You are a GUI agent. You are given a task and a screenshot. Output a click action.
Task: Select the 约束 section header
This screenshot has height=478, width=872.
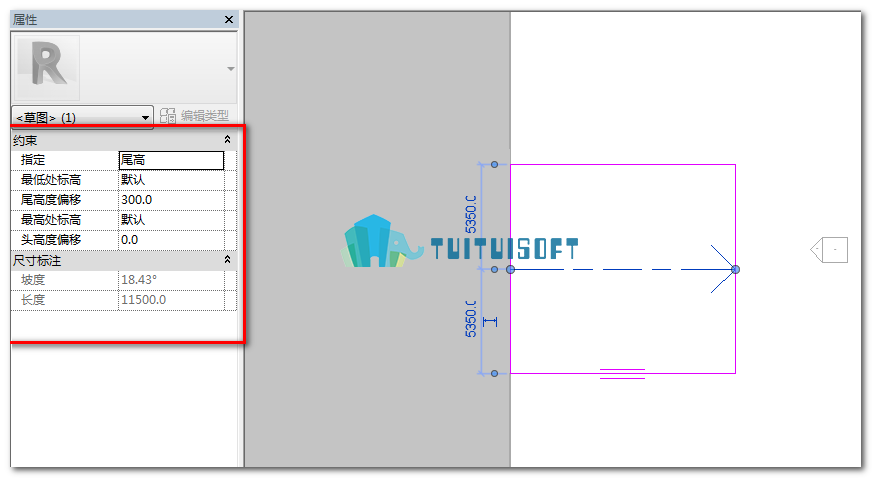point(123,140)
